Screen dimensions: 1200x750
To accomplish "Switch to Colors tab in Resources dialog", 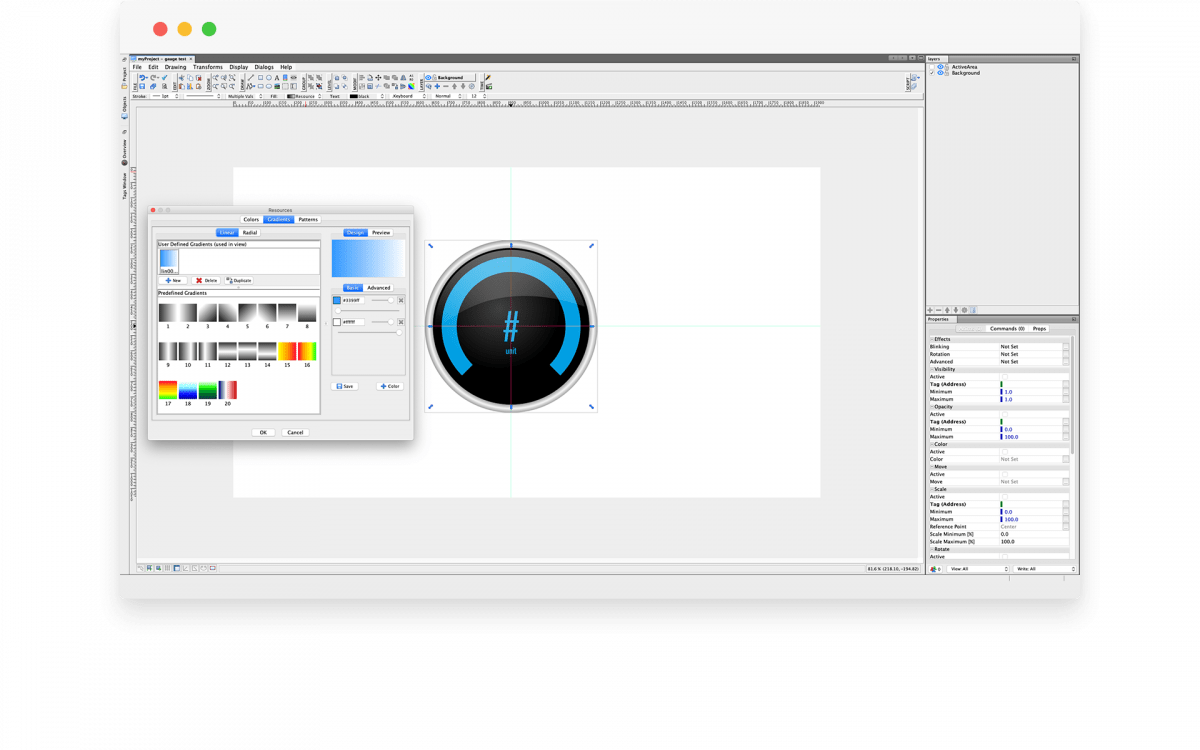I will [x=251, y=219].
